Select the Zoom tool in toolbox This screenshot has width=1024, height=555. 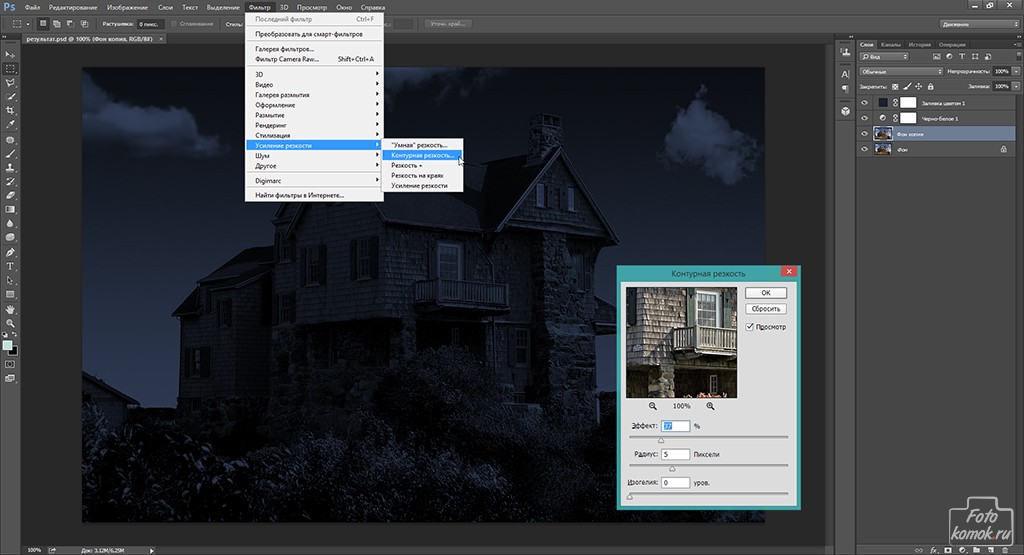10,323
